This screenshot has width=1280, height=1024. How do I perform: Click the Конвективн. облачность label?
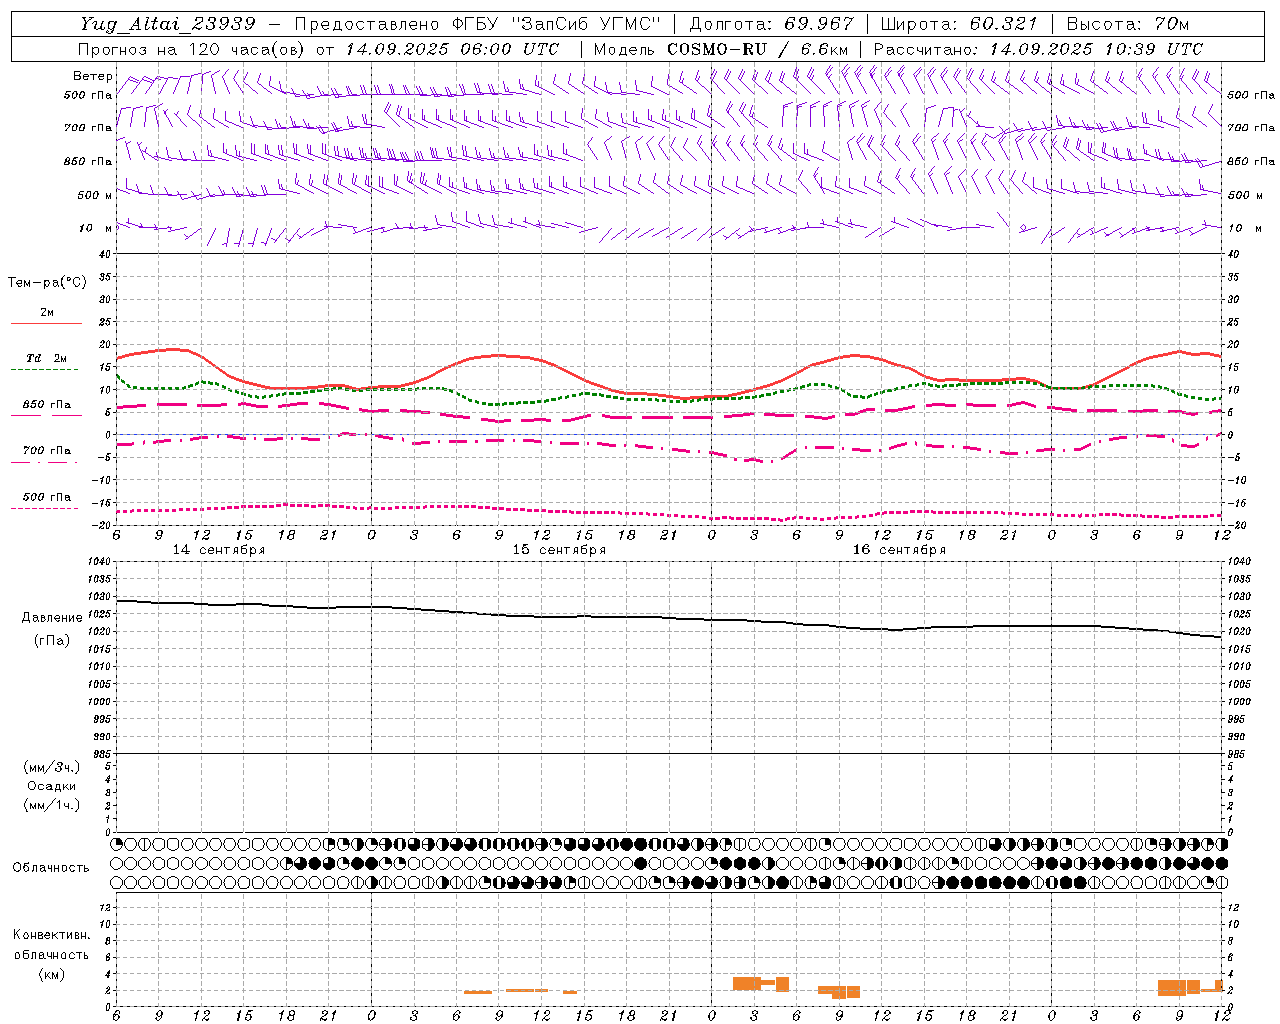[x=51, y=945]
